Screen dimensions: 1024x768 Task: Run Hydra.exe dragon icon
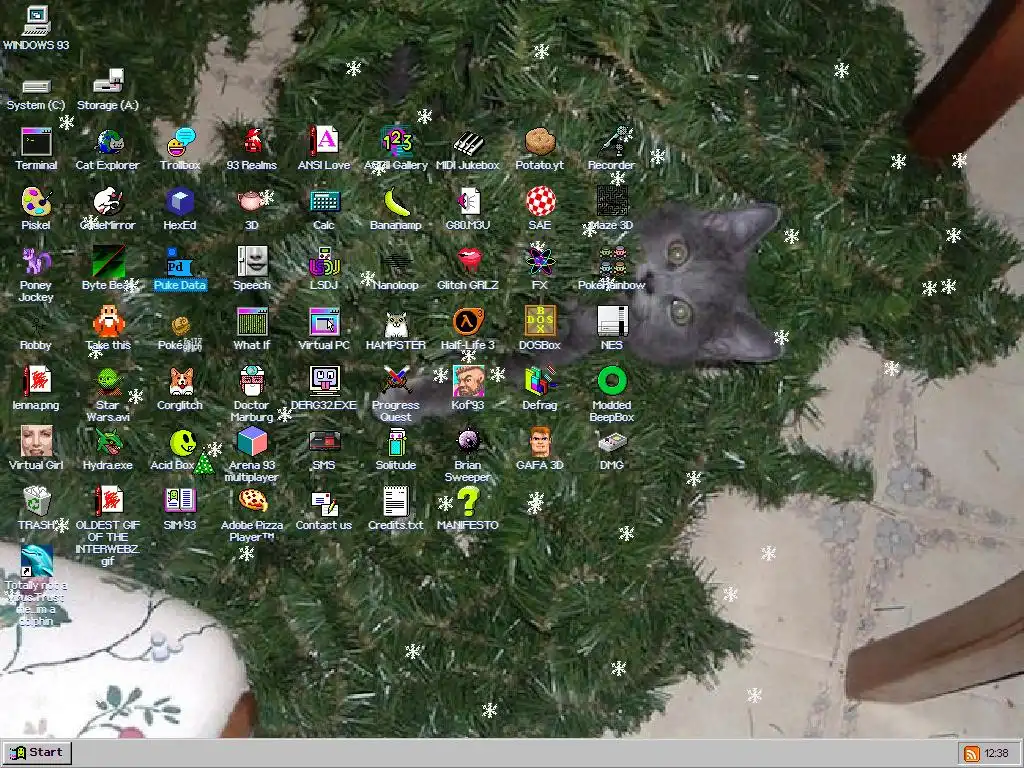click(x=108, y=441)
